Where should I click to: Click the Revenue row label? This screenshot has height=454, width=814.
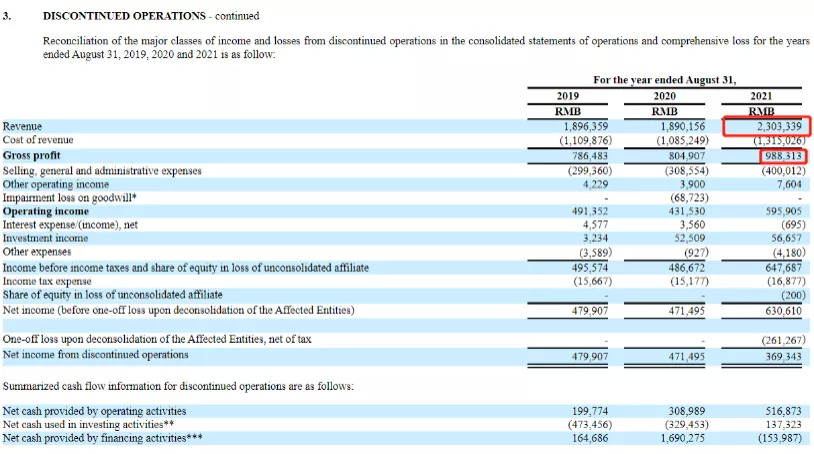click(x=22, y=126)
